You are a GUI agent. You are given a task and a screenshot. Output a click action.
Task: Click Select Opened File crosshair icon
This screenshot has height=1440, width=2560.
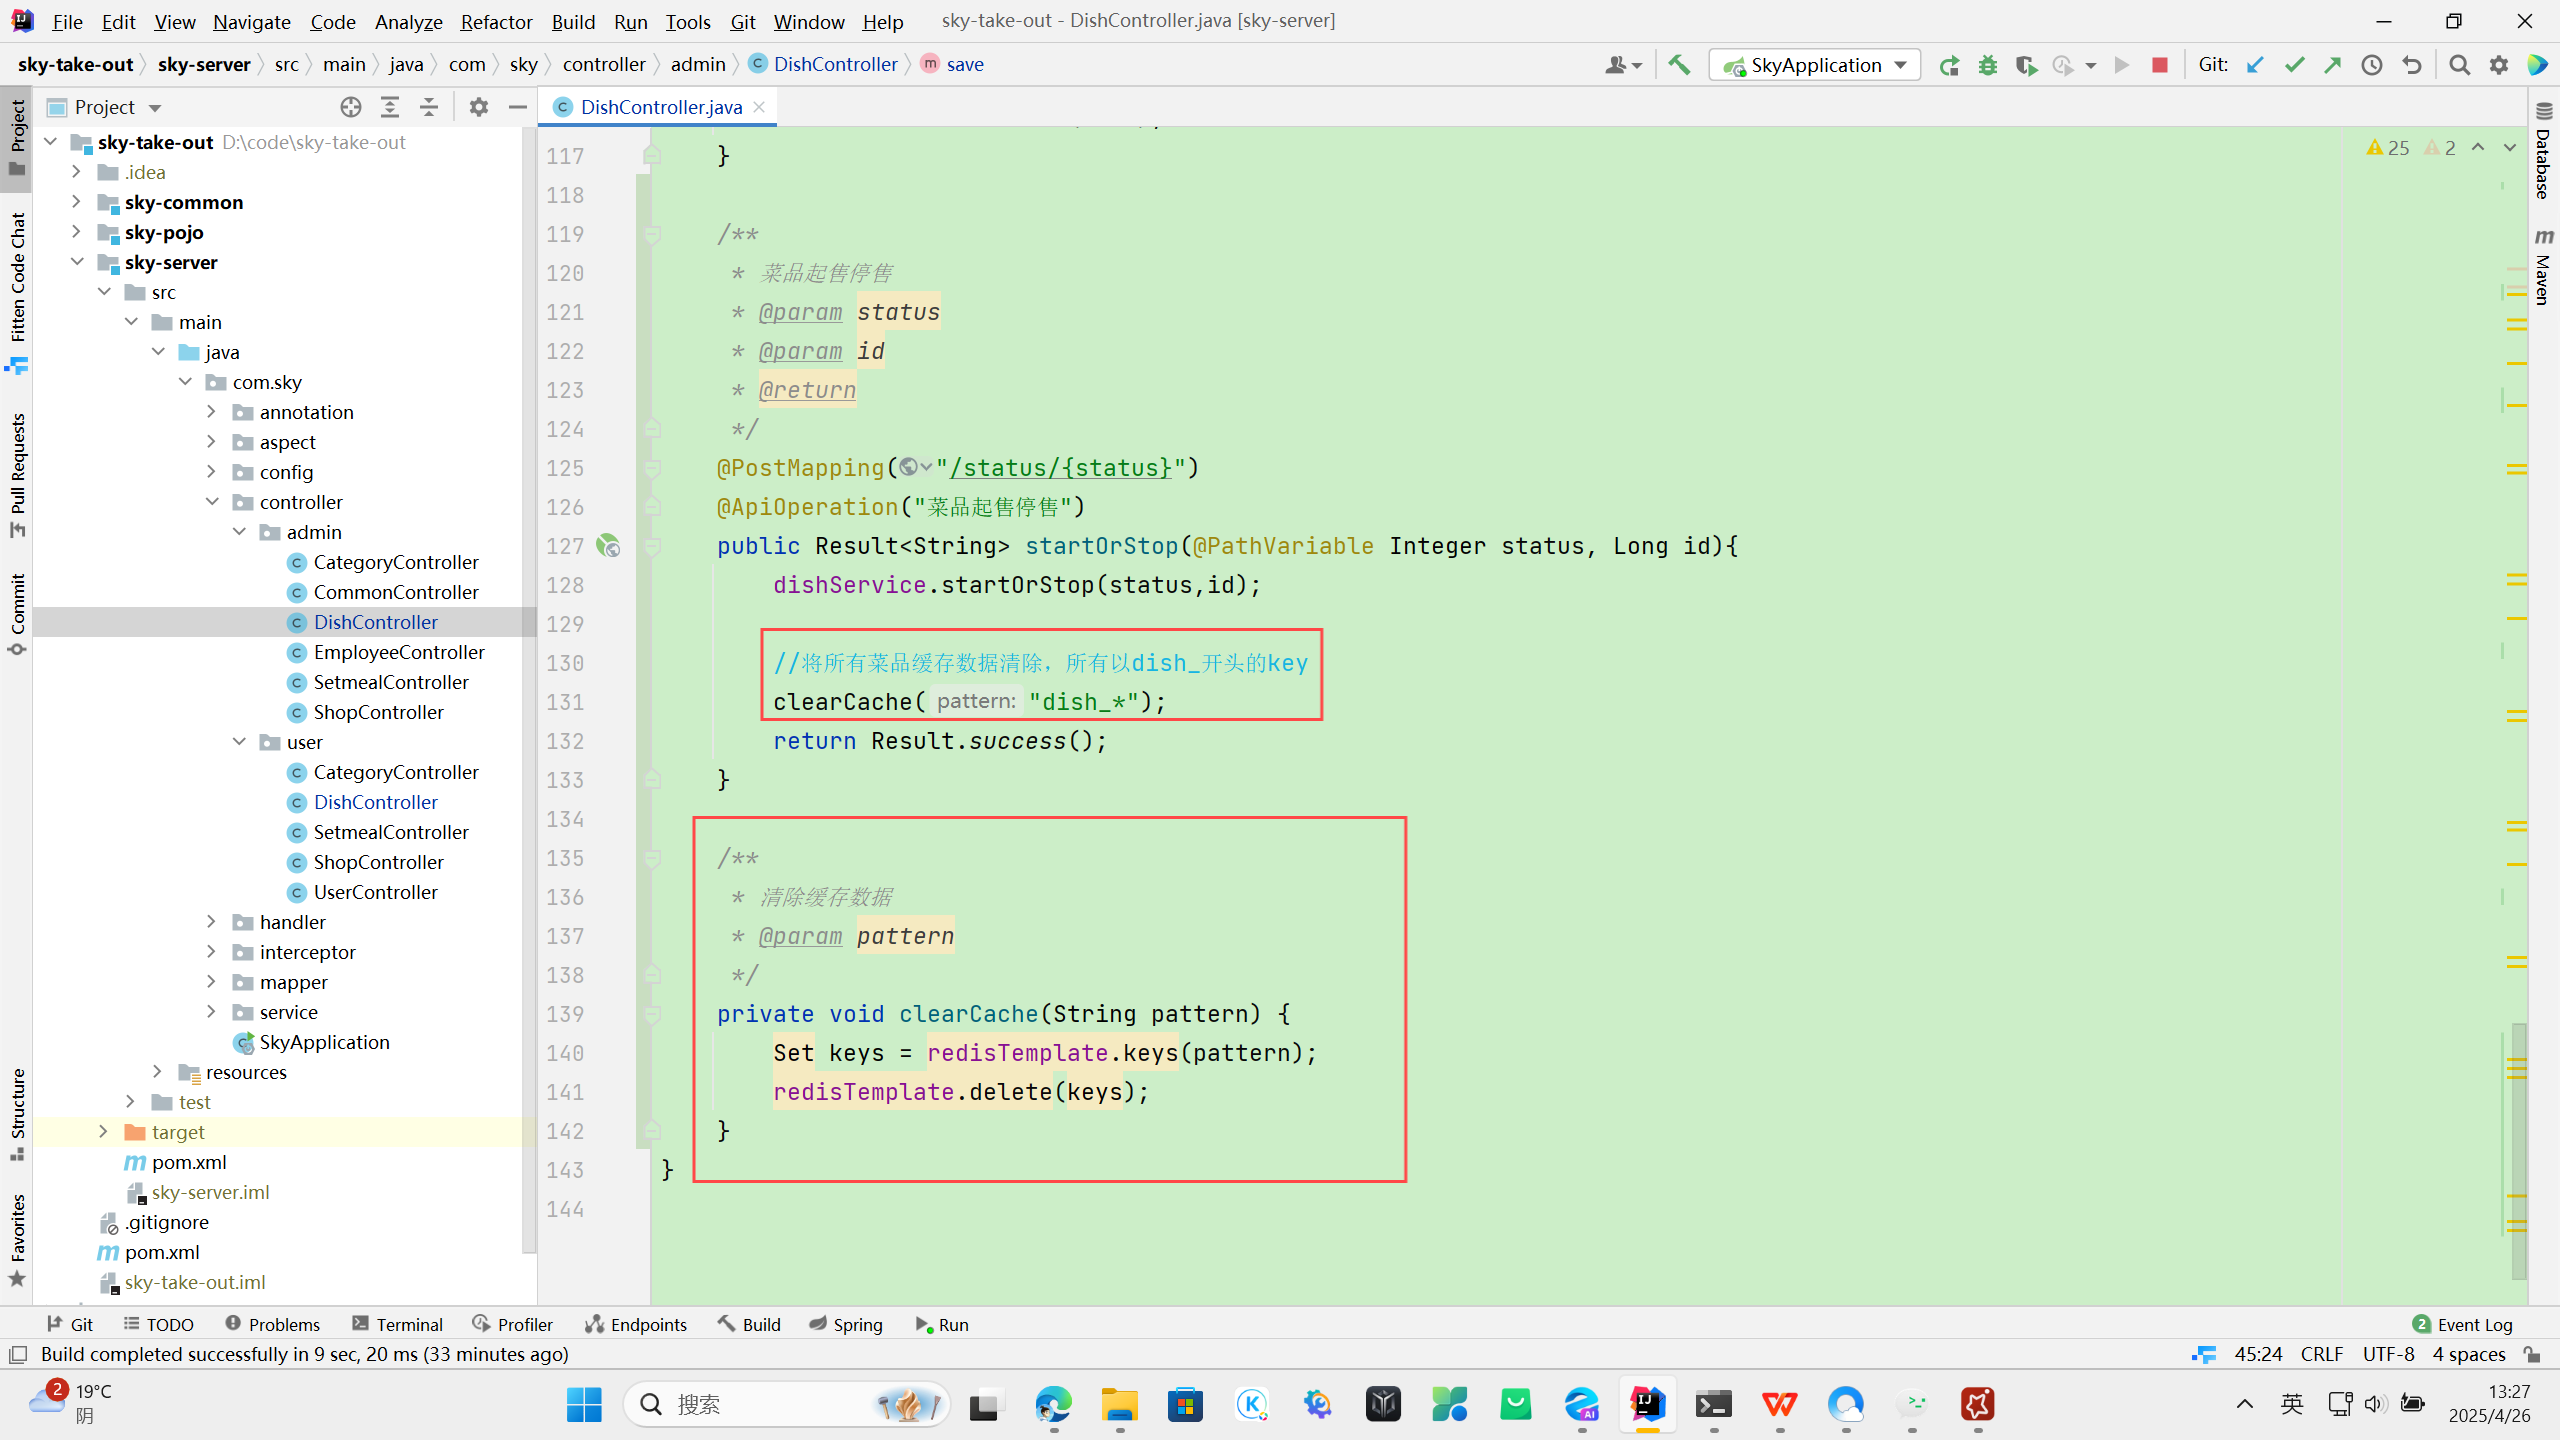click(x=350, y=107)
